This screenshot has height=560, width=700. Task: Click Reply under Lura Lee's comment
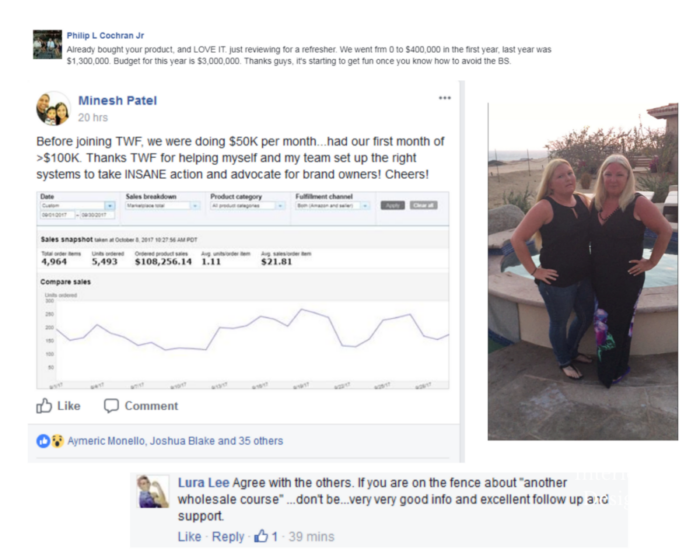[228, 536]
